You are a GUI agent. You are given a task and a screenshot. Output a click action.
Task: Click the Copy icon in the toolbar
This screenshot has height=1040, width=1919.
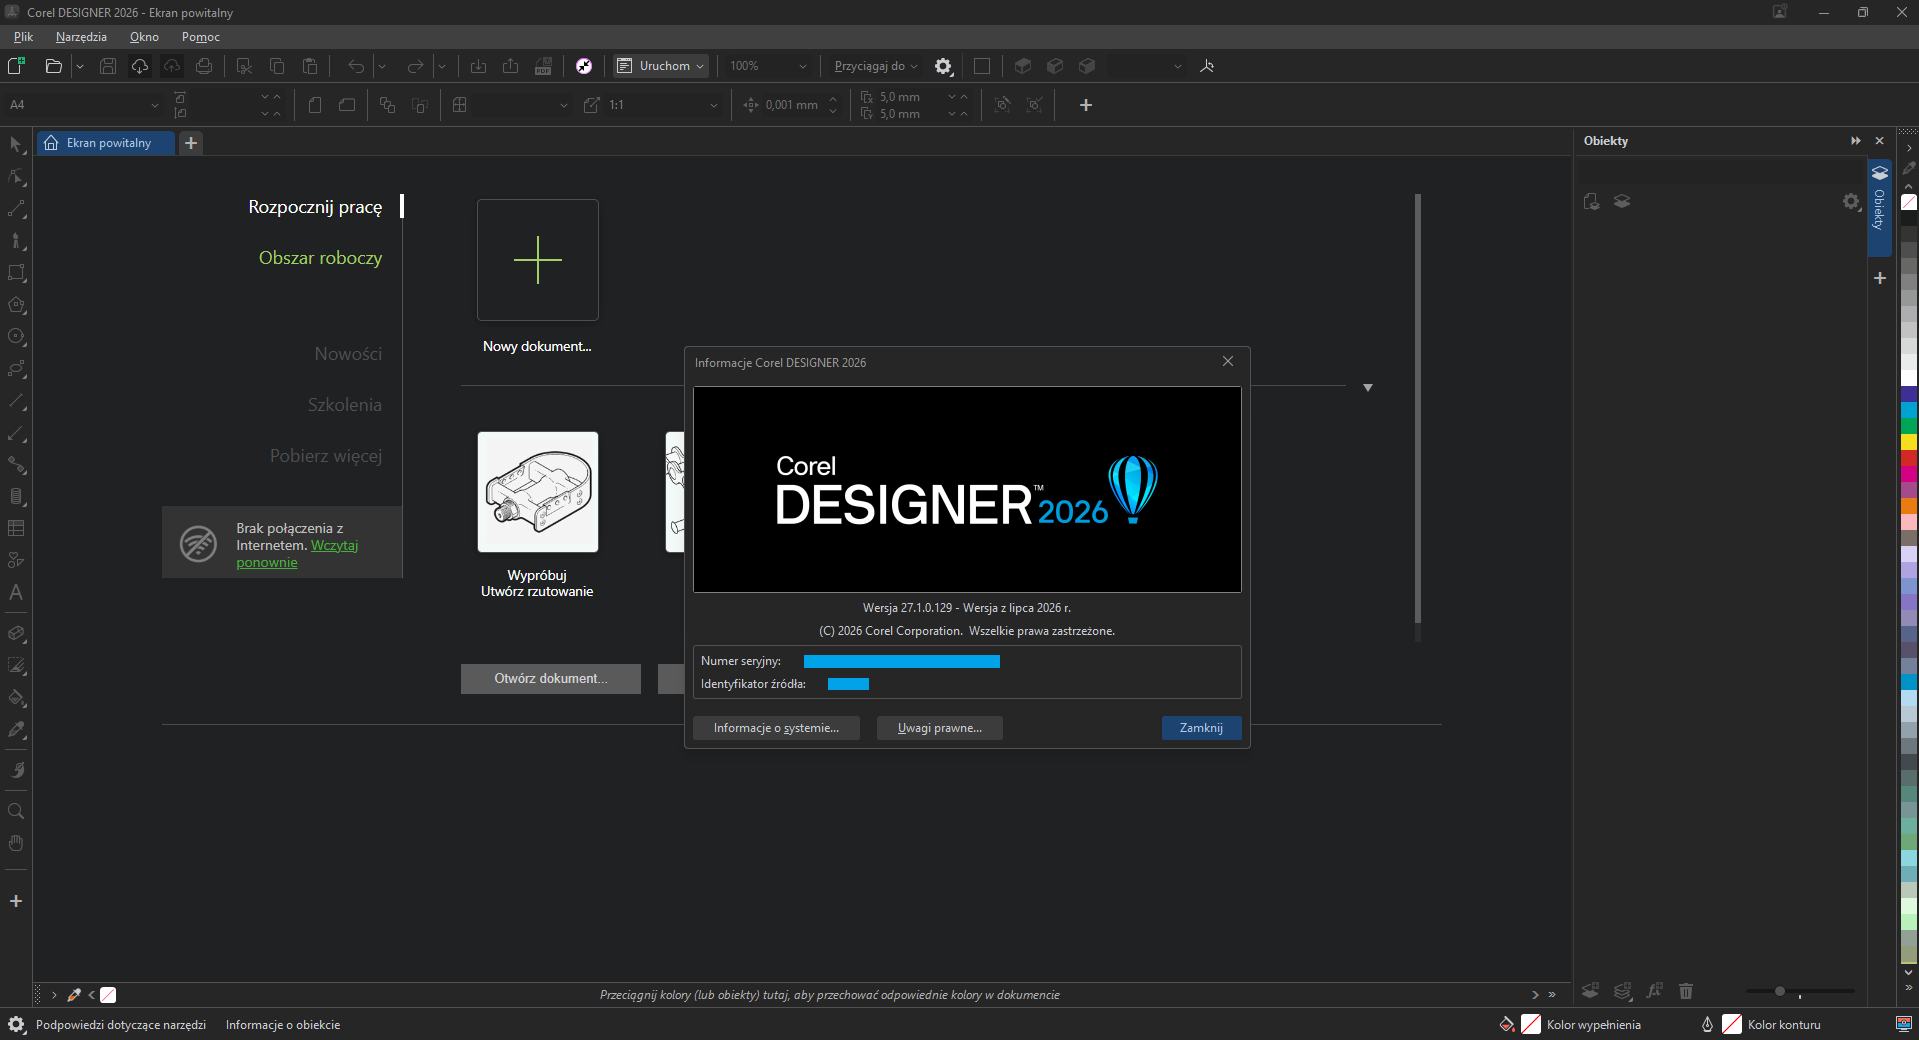tap(277, 66)
